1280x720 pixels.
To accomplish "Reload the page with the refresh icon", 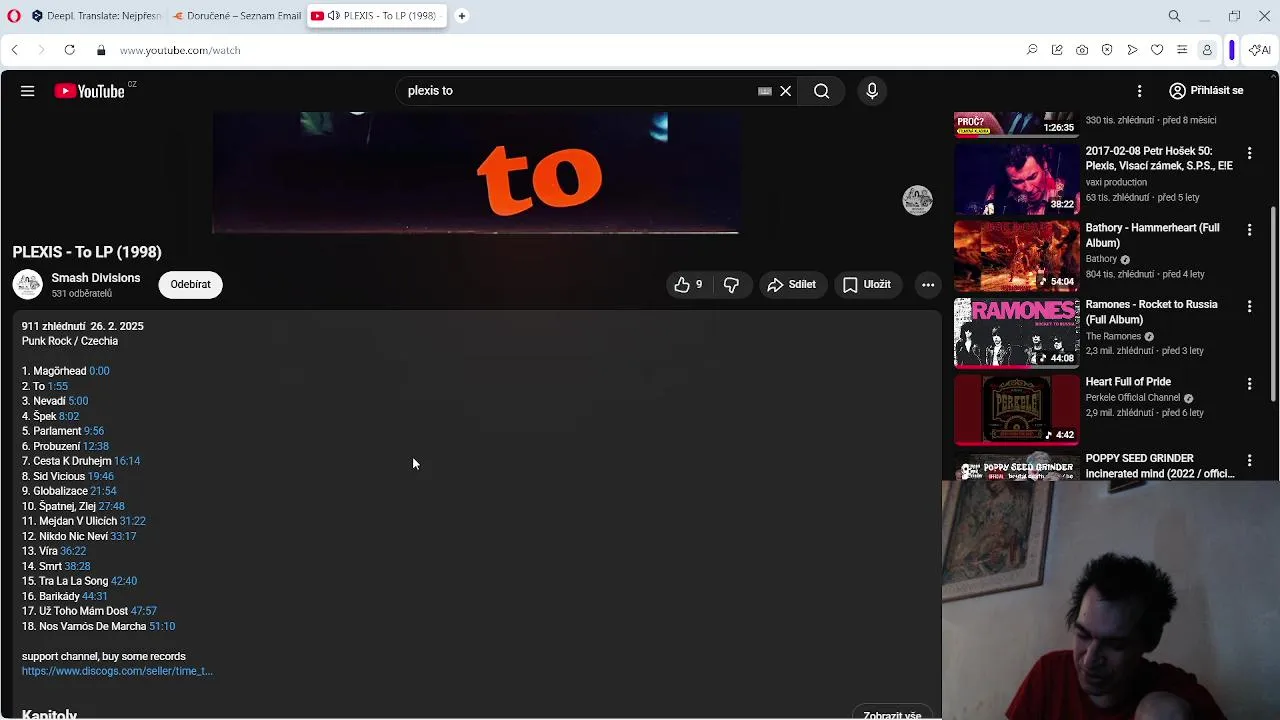I will coord(69,50).
